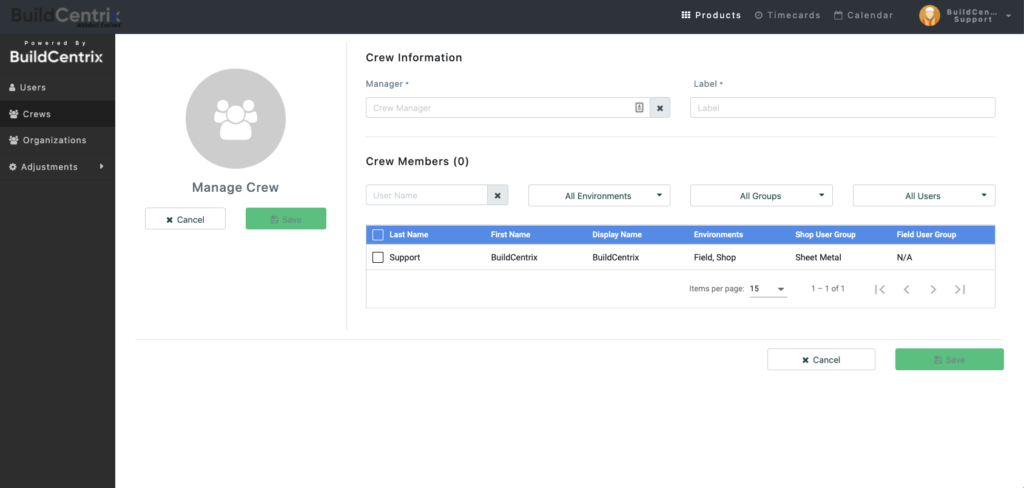Click the crew manager picker icon
The width and height of the screenshot is (1024, 488).
pyautogui.click(x=639, y=108)
